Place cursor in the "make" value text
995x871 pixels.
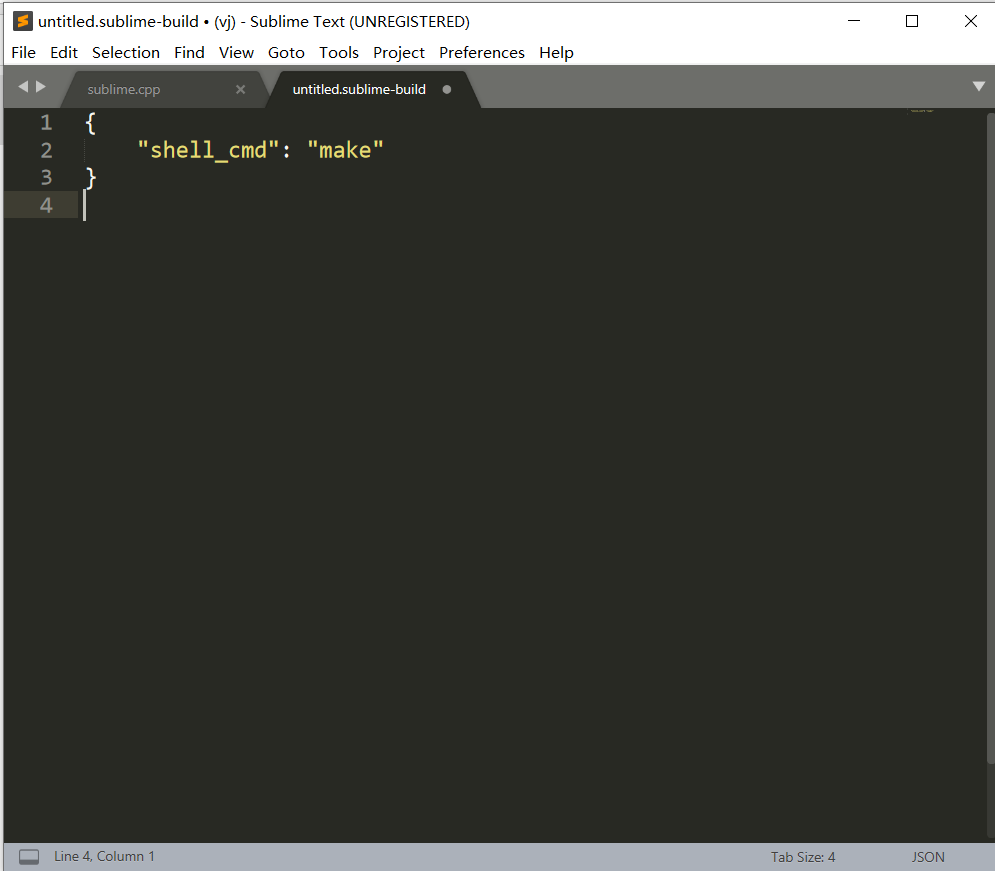pos(345,150)
